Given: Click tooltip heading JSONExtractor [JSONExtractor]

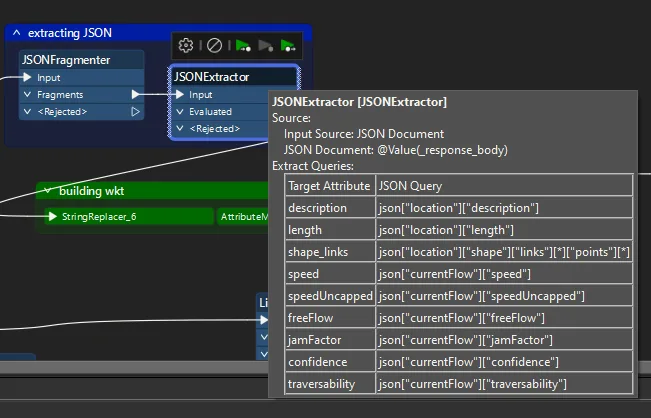Looking at the screenshot, I should (360, 102).
